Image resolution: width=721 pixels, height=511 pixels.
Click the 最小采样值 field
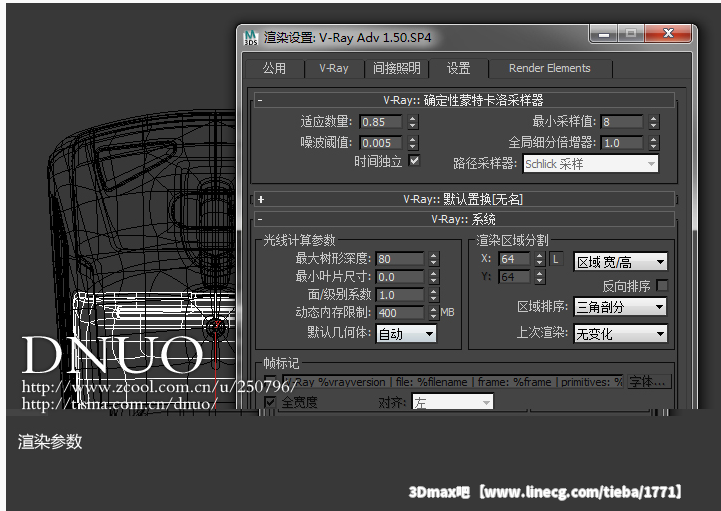tap(622, 122)
